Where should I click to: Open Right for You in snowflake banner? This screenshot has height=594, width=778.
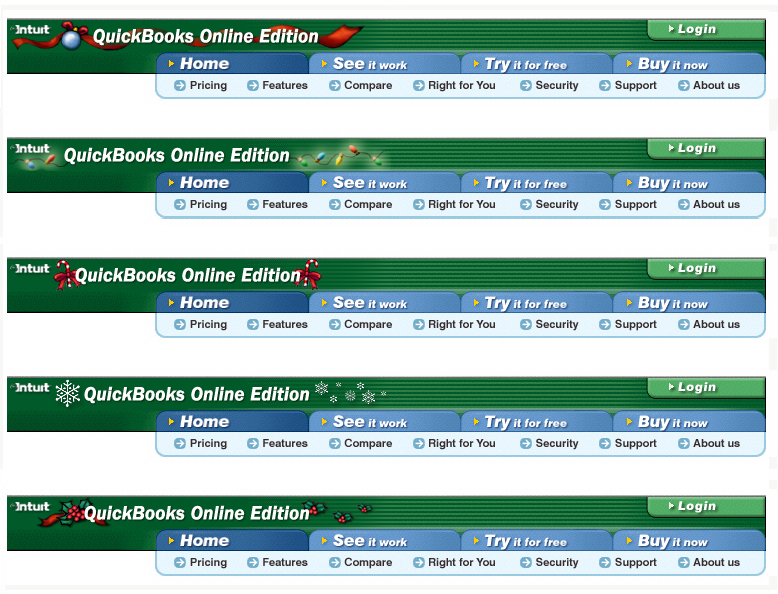click(x=461, y=444)
